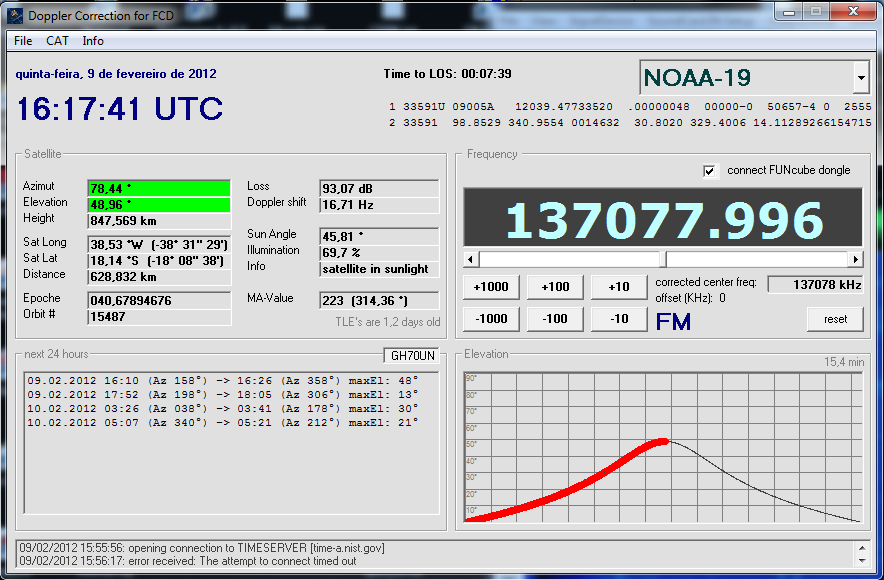The image size is (884, 580).
Task: Click the frequency slider left arrow
Action: coord(471,259)
